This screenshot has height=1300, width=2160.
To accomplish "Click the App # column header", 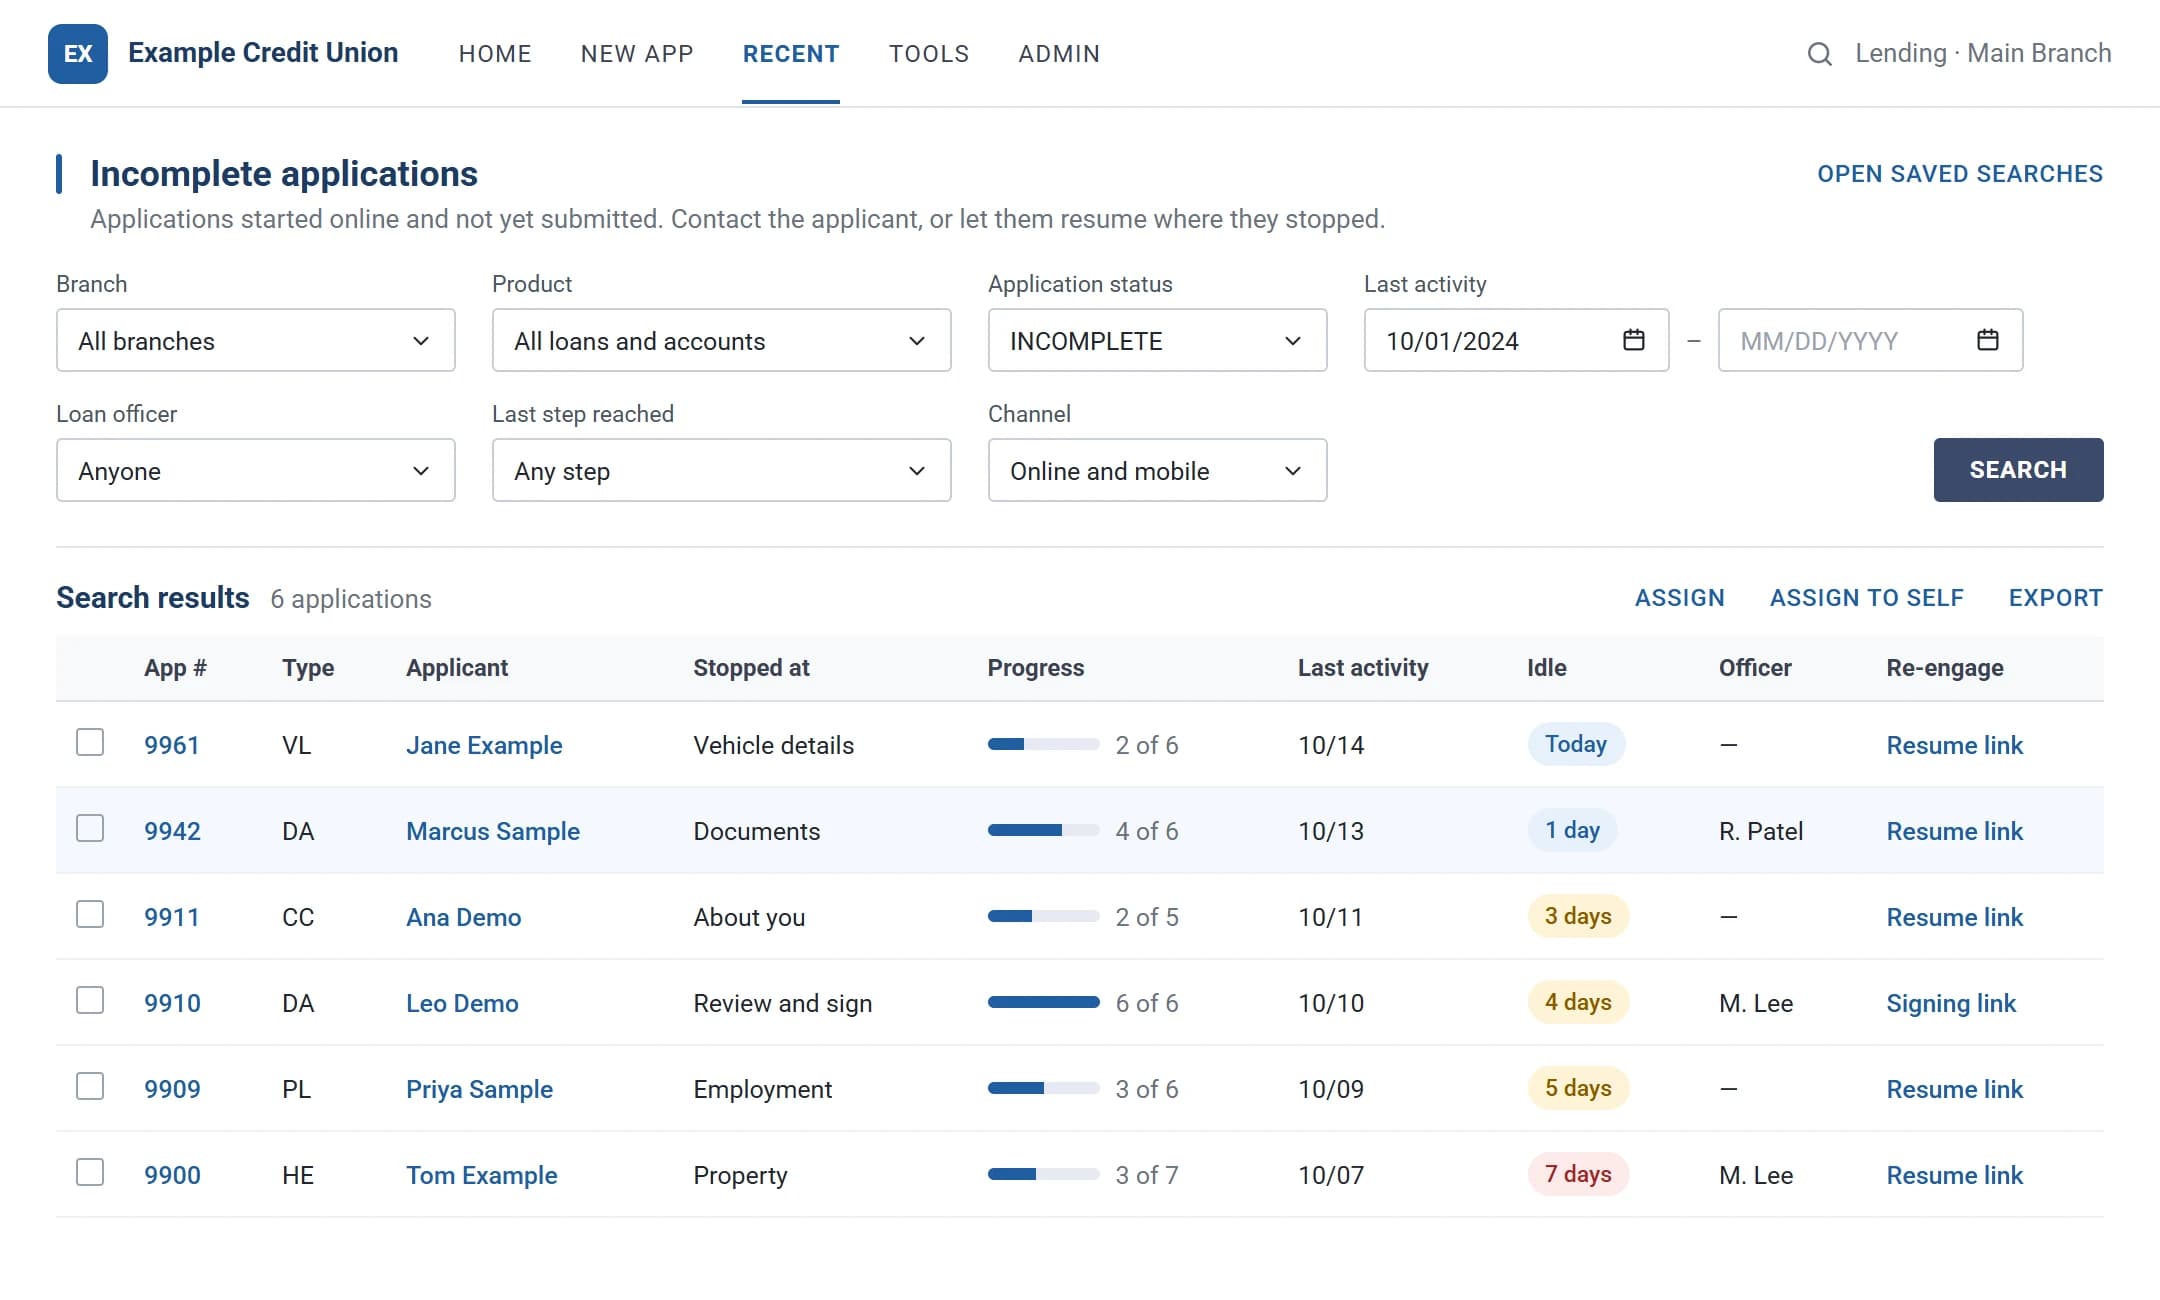I will 175,668.
